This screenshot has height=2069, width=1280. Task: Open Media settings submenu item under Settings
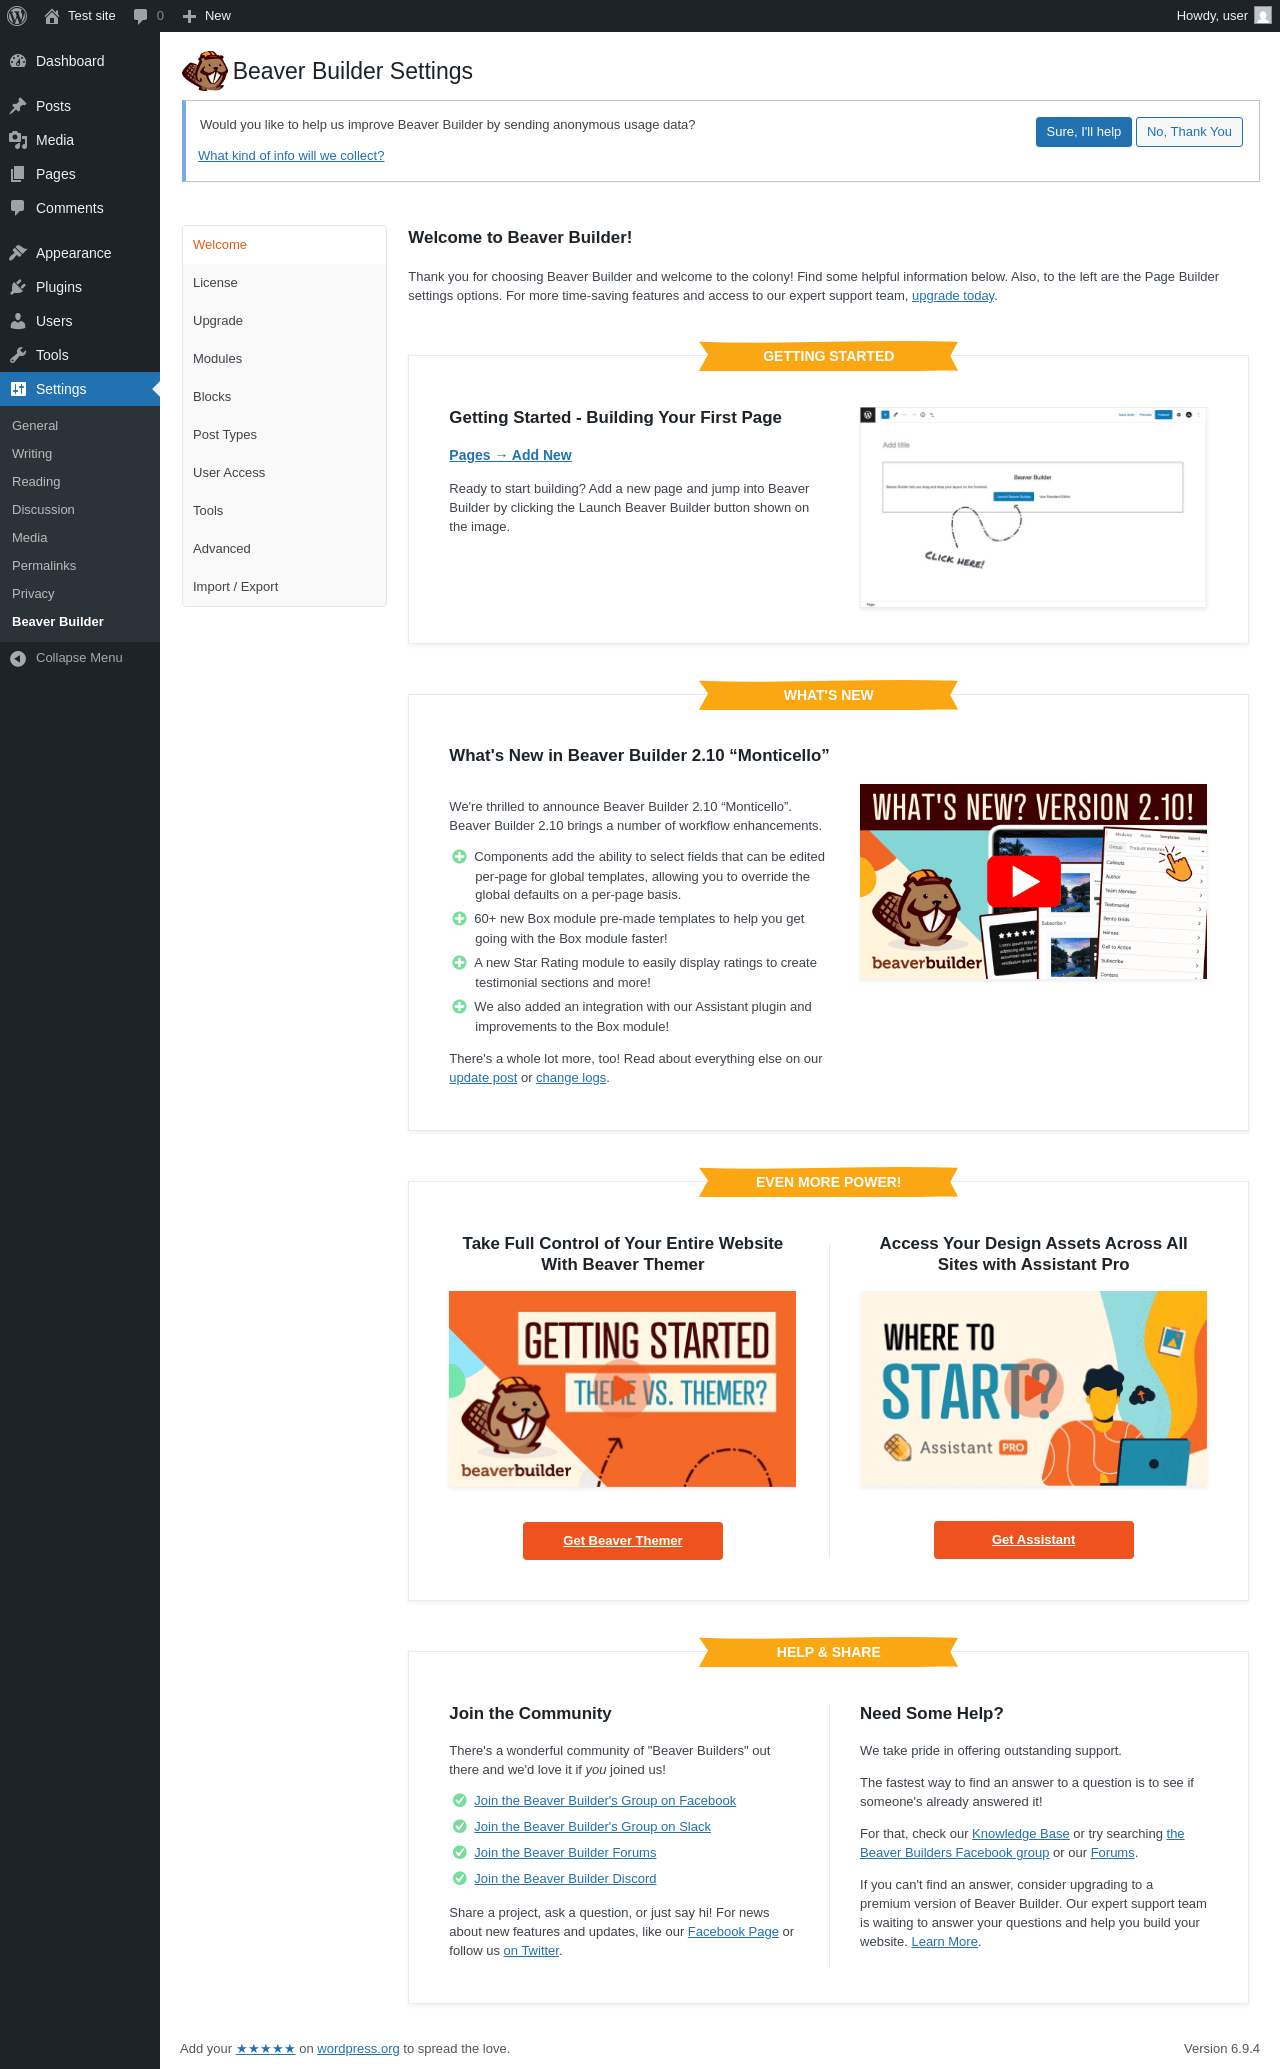[80, 538]
